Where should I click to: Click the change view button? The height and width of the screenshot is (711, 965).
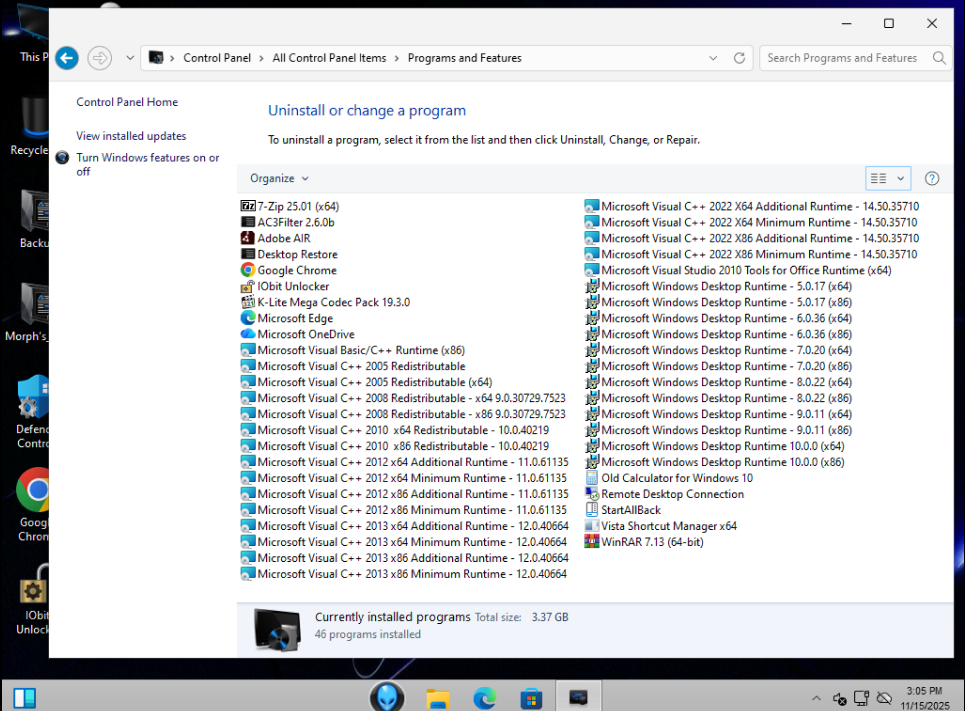click(x=879, y=179)
